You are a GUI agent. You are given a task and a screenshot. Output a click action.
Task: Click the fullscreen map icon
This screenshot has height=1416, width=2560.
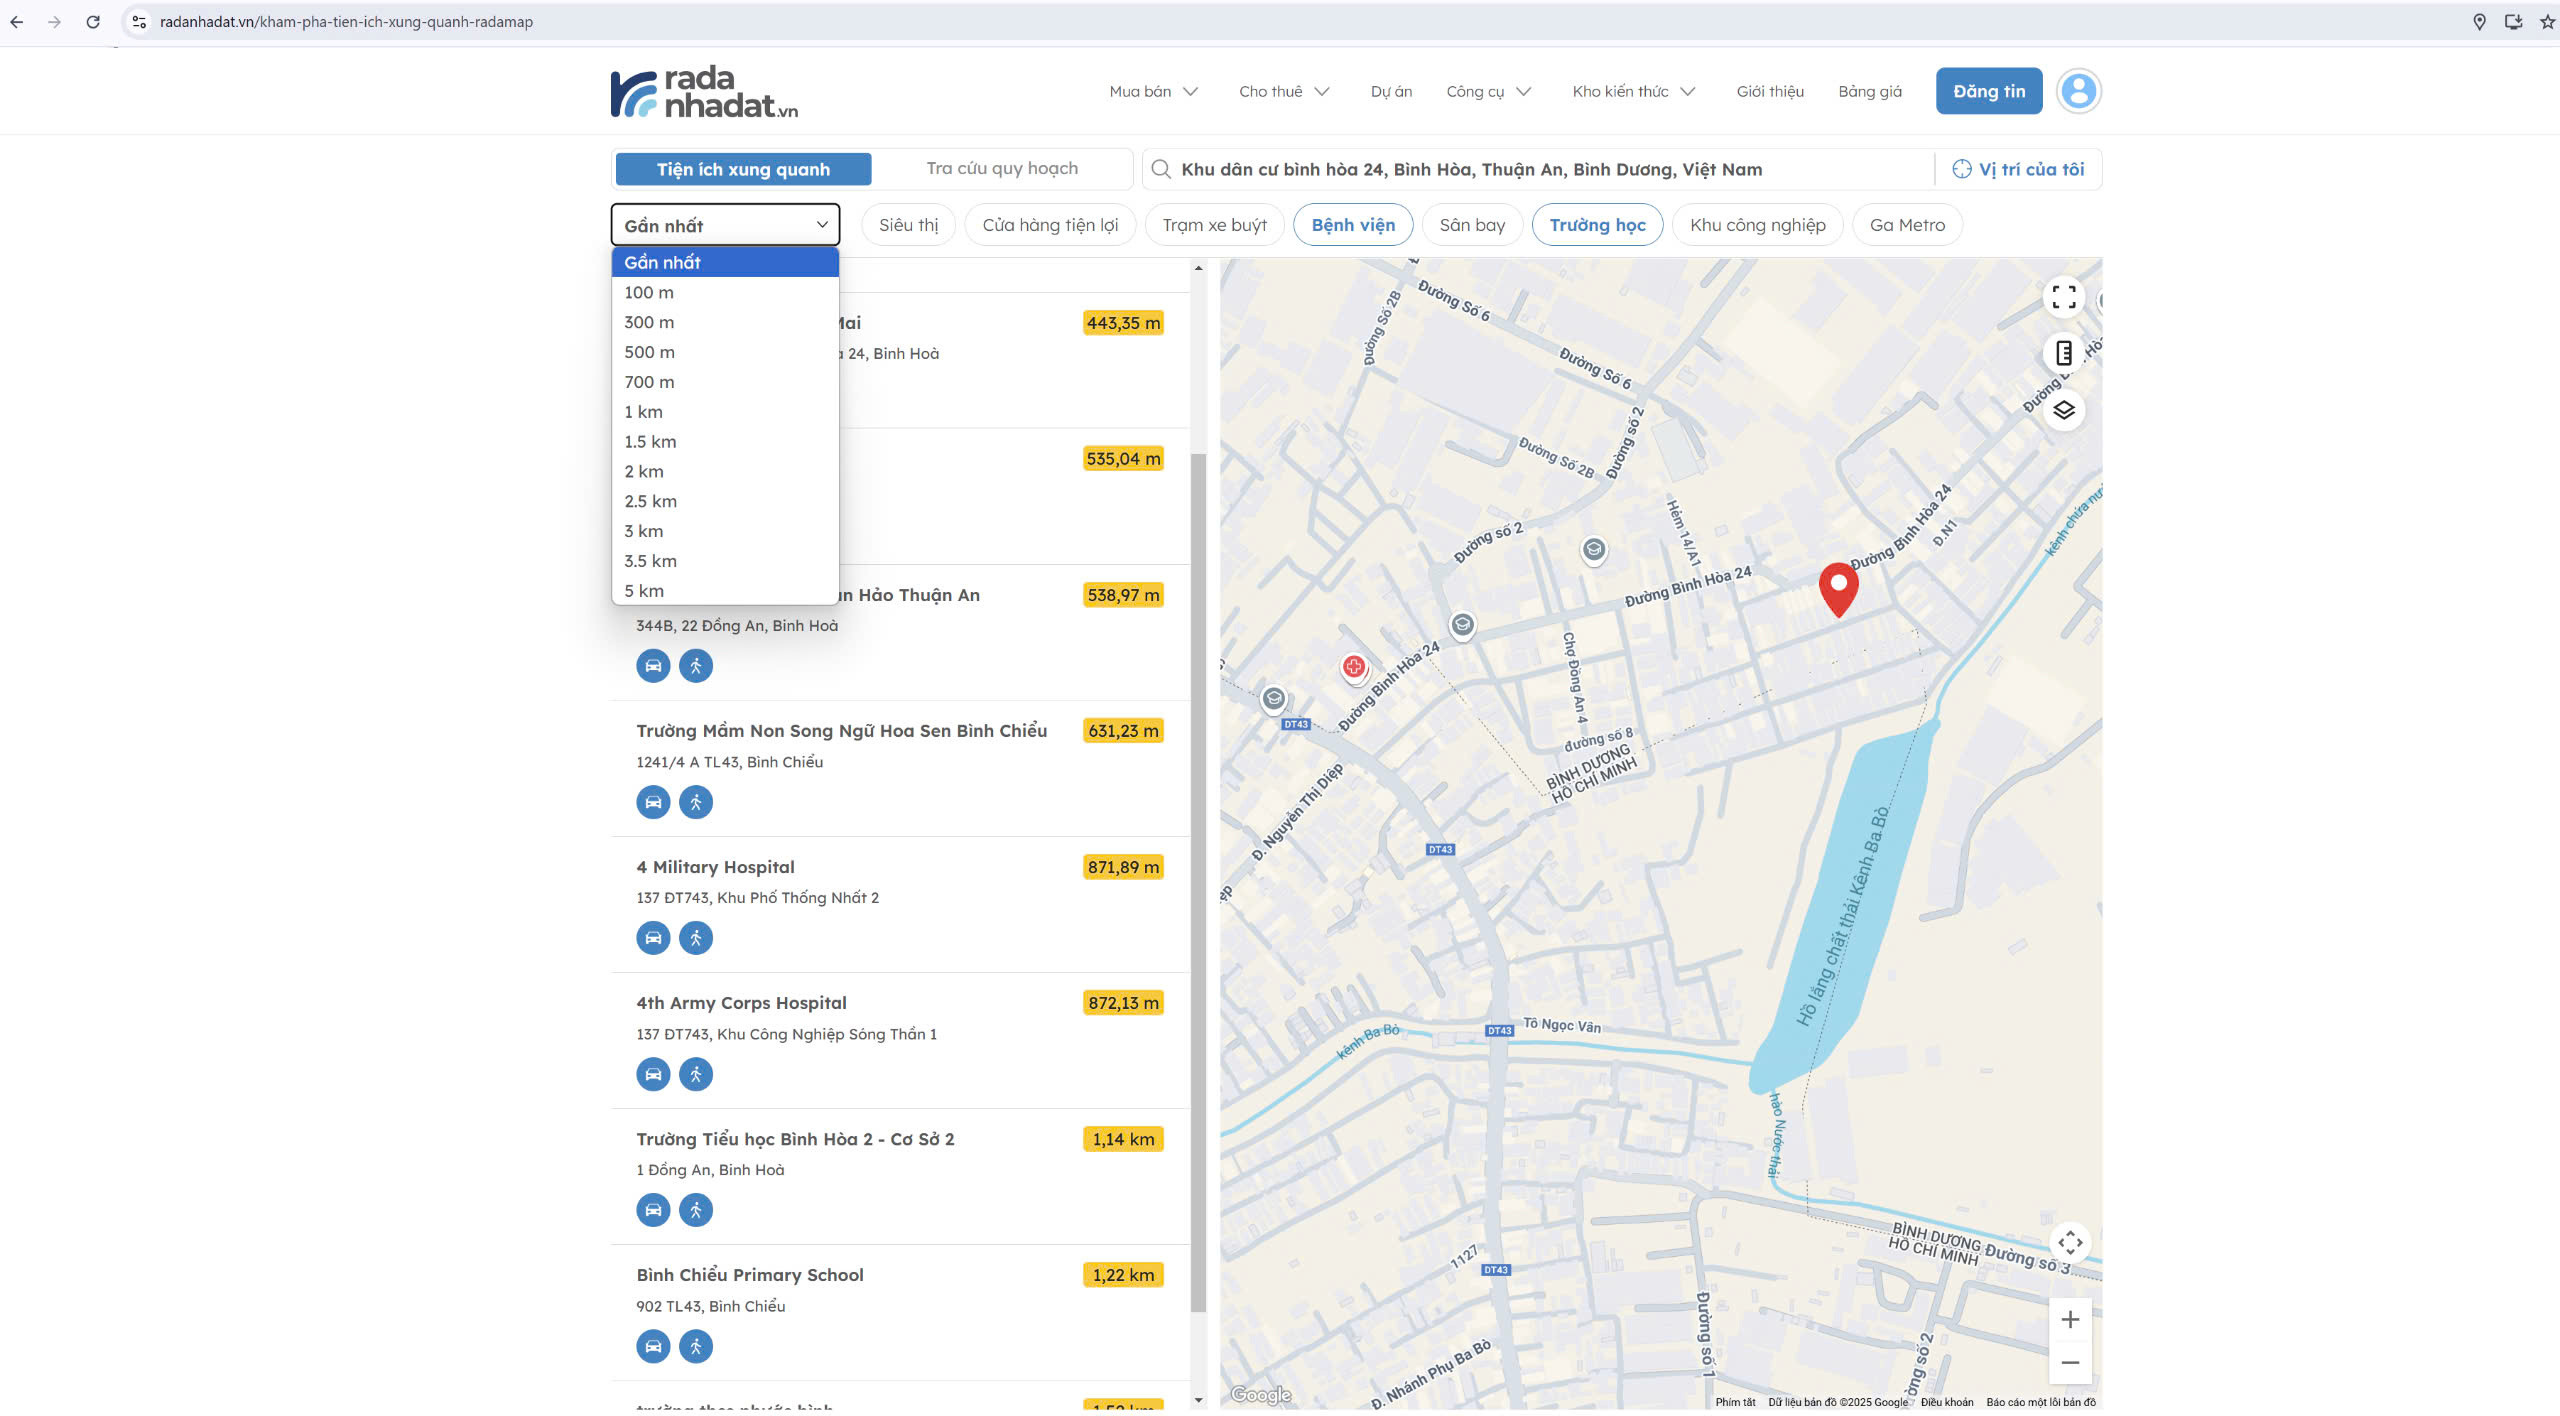coord(2063,297)
